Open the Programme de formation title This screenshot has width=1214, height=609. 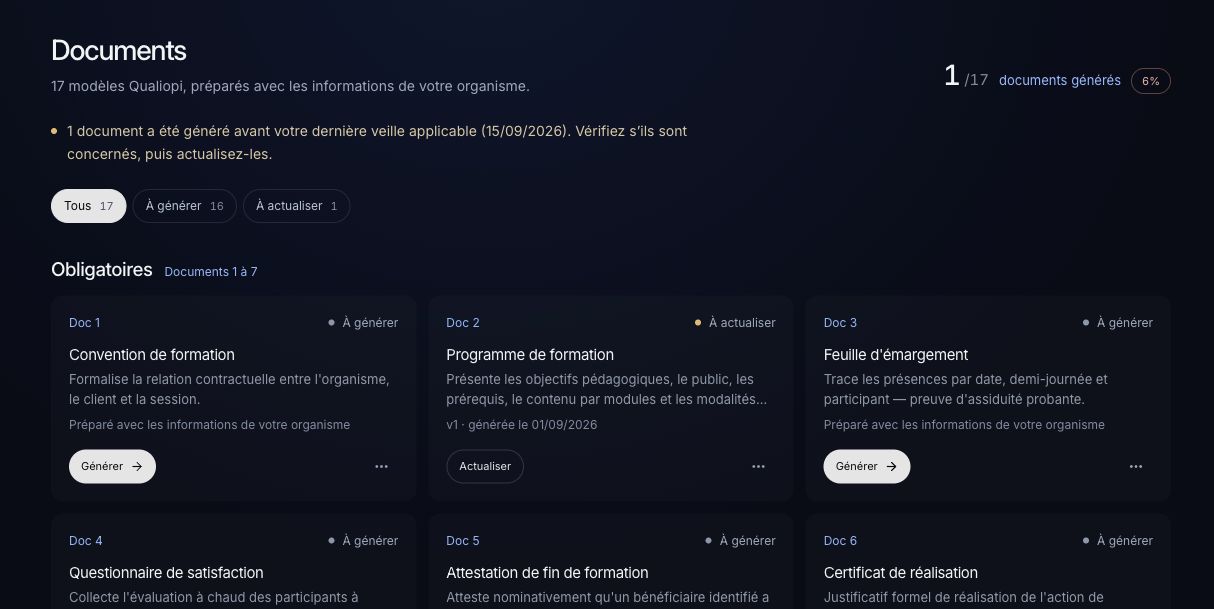[x=530, y=355]
